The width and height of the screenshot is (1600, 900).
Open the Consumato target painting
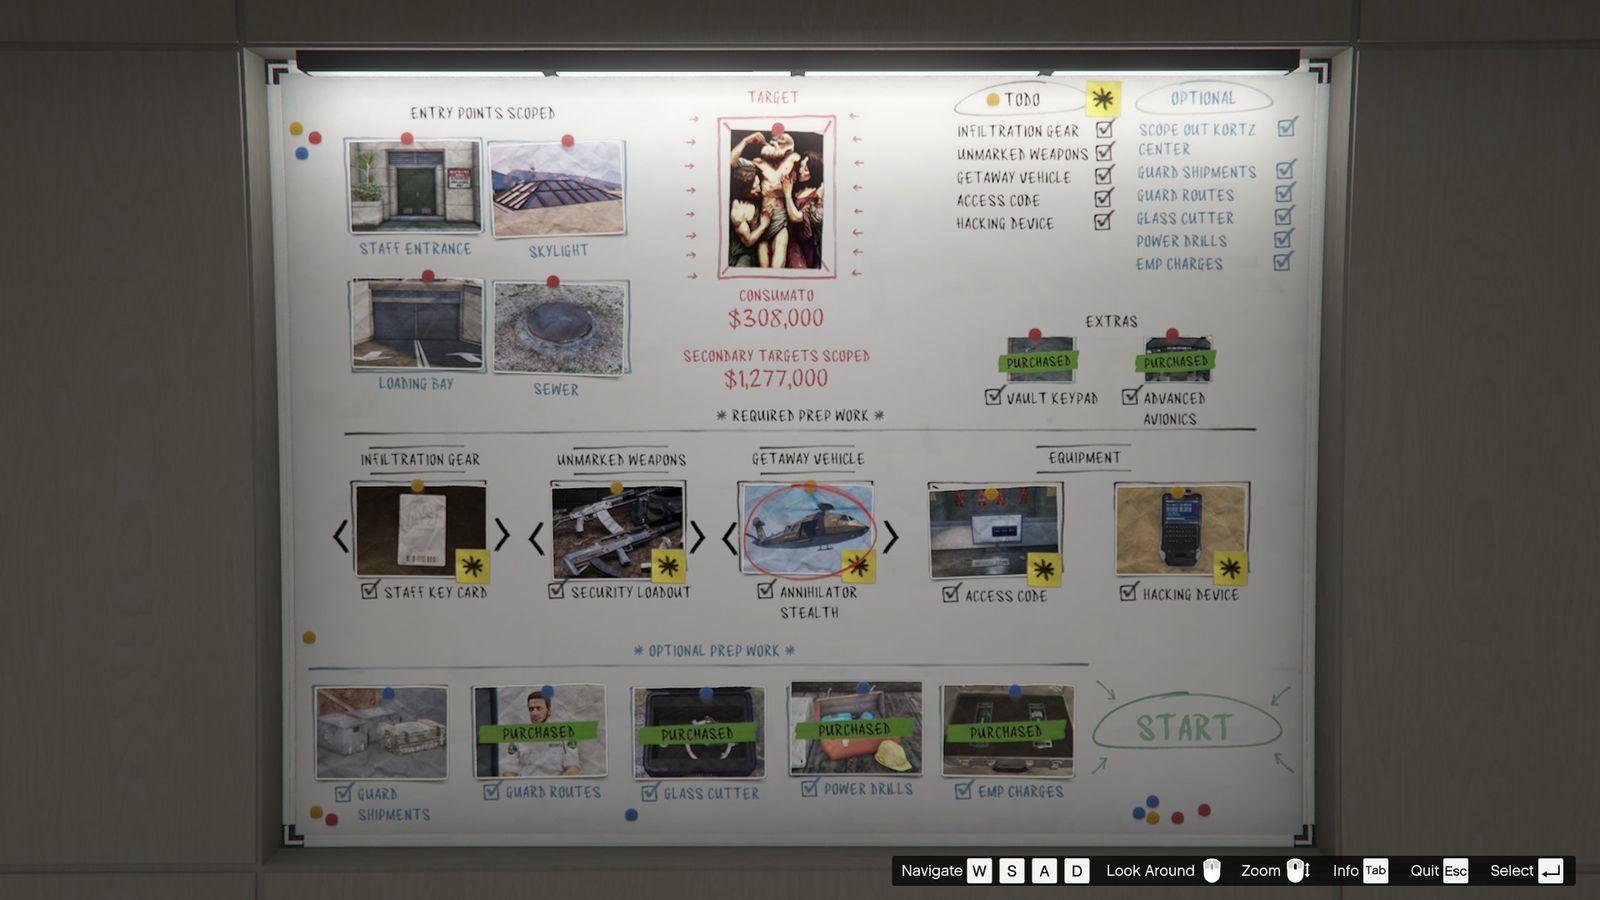776,197
